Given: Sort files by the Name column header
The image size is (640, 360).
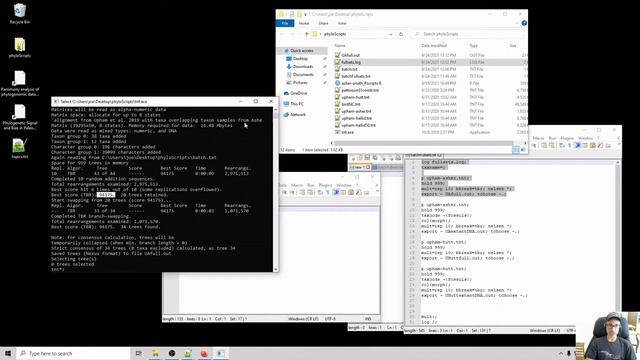Looking at the screenshot, I should click(x=340, y=45).
